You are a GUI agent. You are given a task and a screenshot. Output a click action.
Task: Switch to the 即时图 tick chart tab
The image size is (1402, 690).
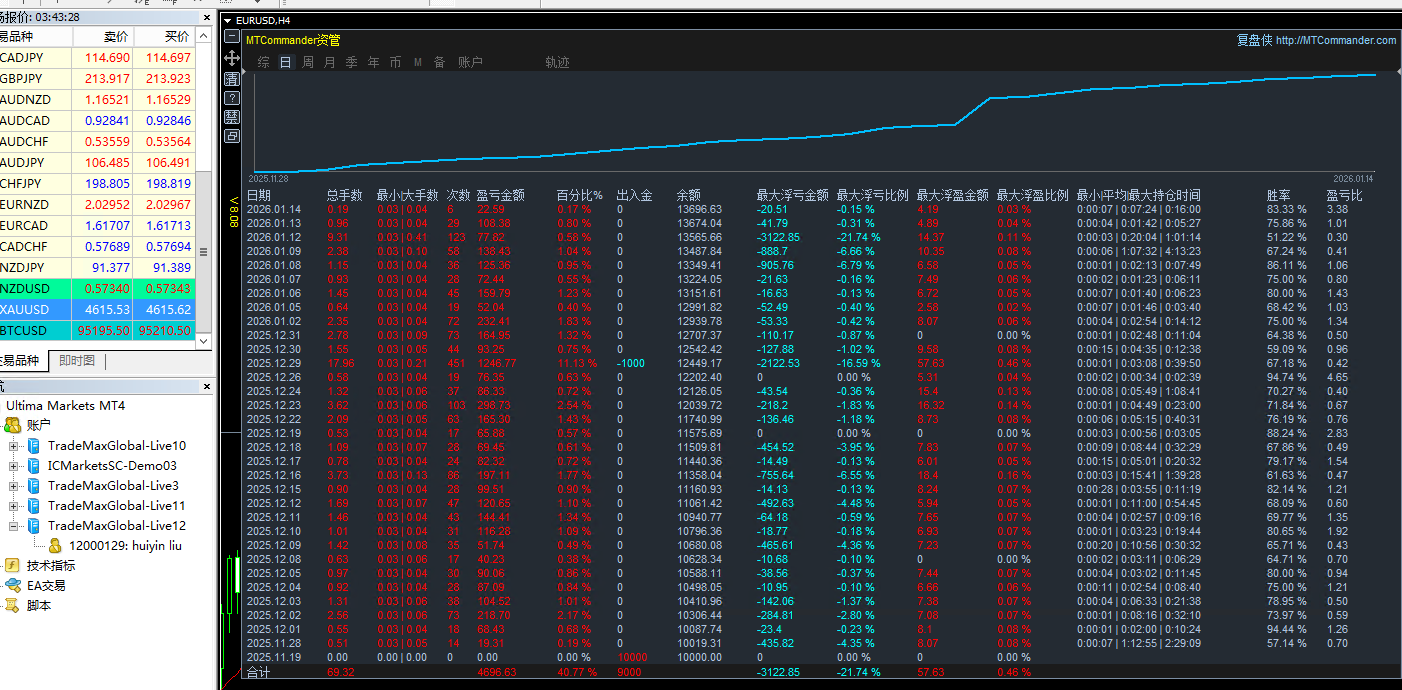tap(77, 361)
